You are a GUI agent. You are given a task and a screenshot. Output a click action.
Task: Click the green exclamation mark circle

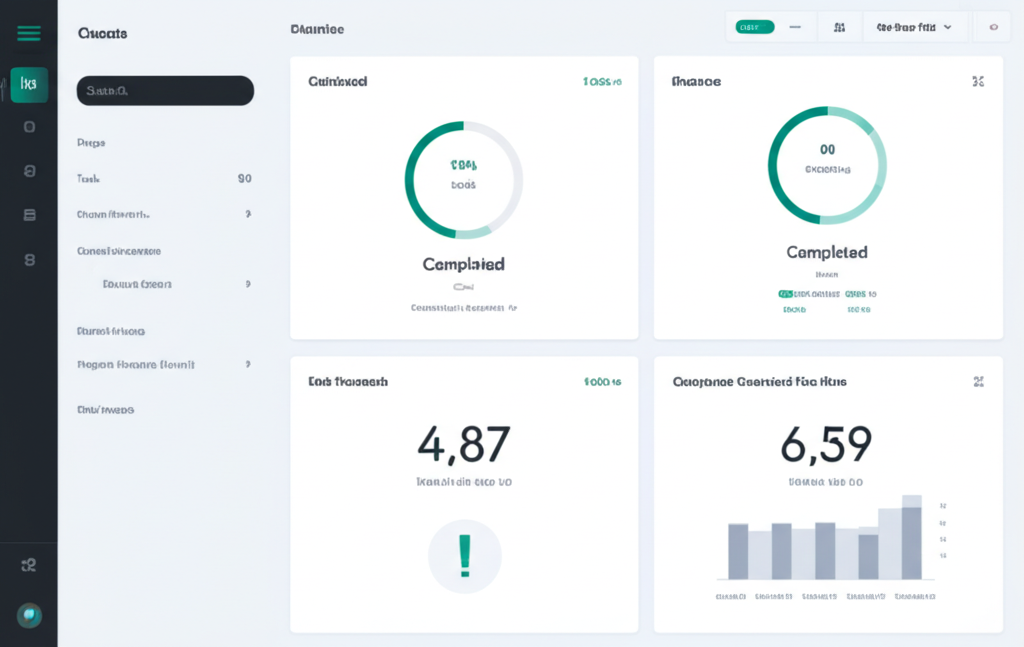[x=464, y=556]
